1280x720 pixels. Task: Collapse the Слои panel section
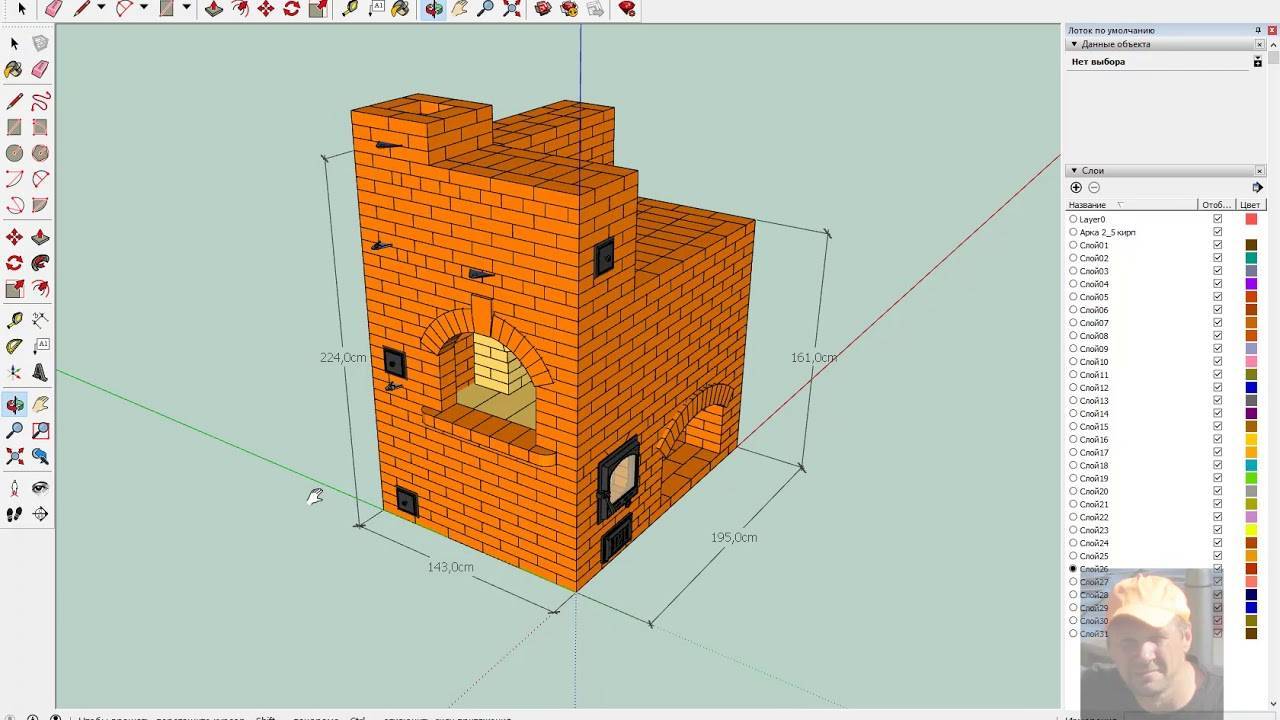[1074, 171]
